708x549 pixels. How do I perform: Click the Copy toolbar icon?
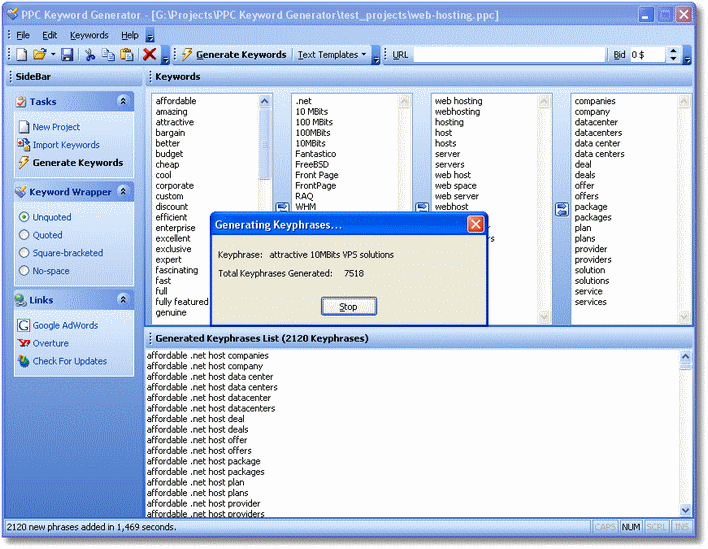tap(108, 55)
